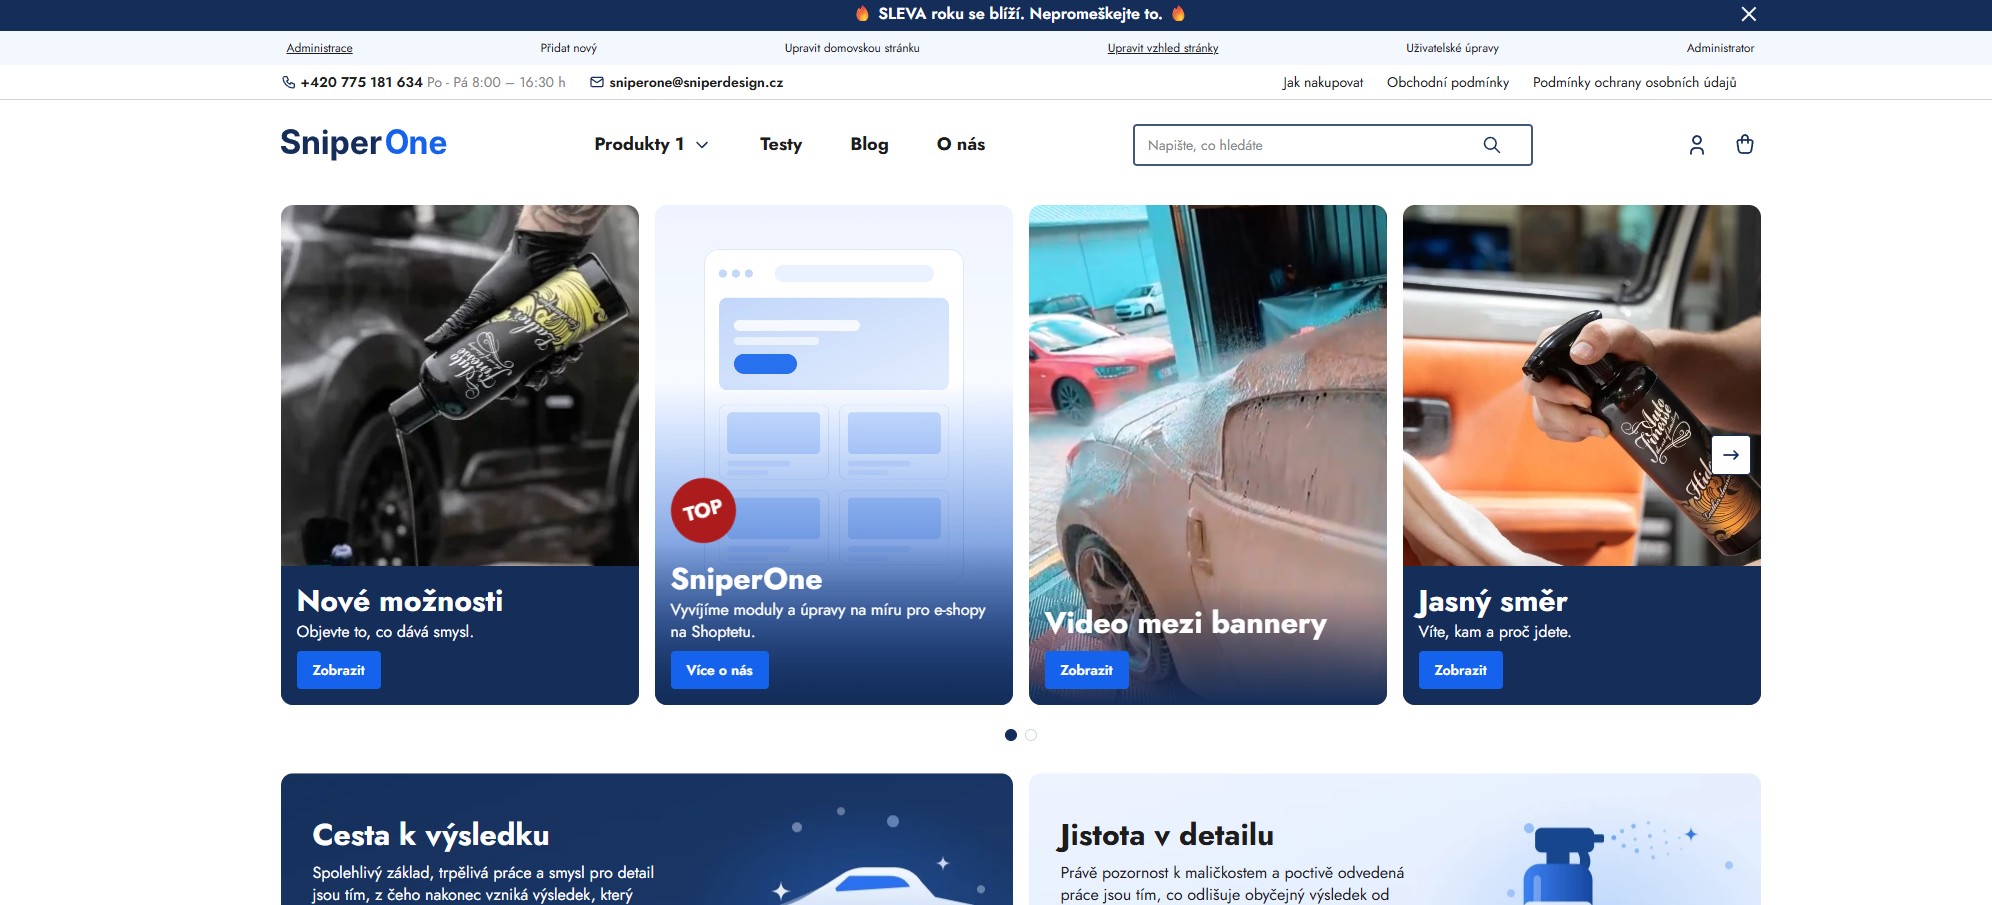Image resolution: width=1992 pixels, height=905 pixels.
Task: Open the O nás menu item
Action: coord(961,144)
